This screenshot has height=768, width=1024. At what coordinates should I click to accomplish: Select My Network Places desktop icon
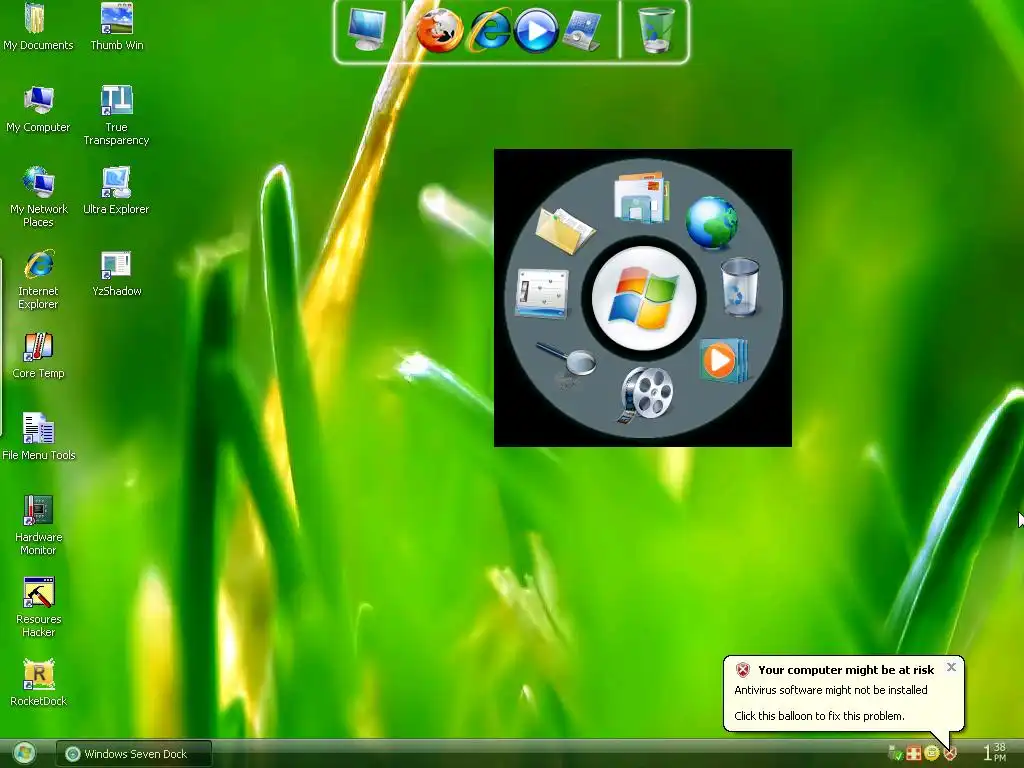[38, 197]
